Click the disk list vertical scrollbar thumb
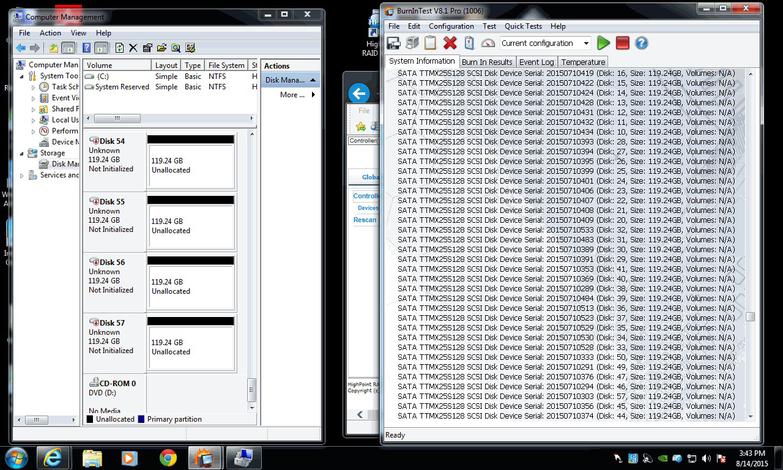The image size is (783, 470). 252,390
